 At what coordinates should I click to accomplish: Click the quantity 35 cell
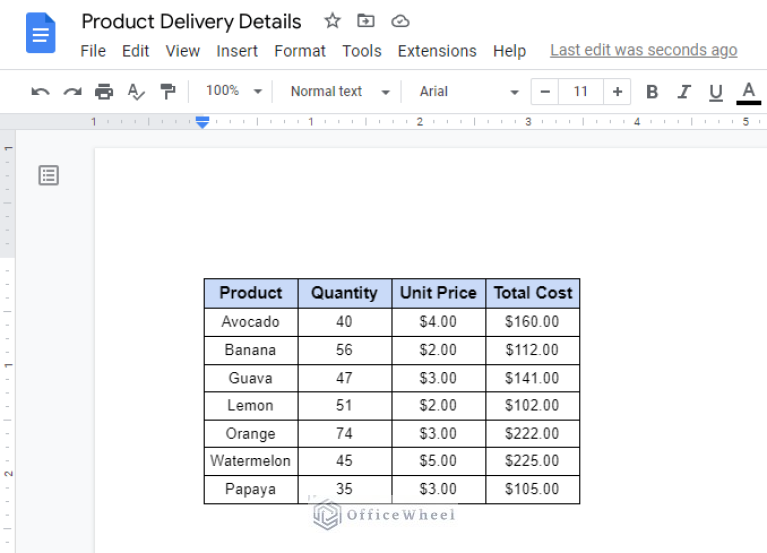pos(344,489)
